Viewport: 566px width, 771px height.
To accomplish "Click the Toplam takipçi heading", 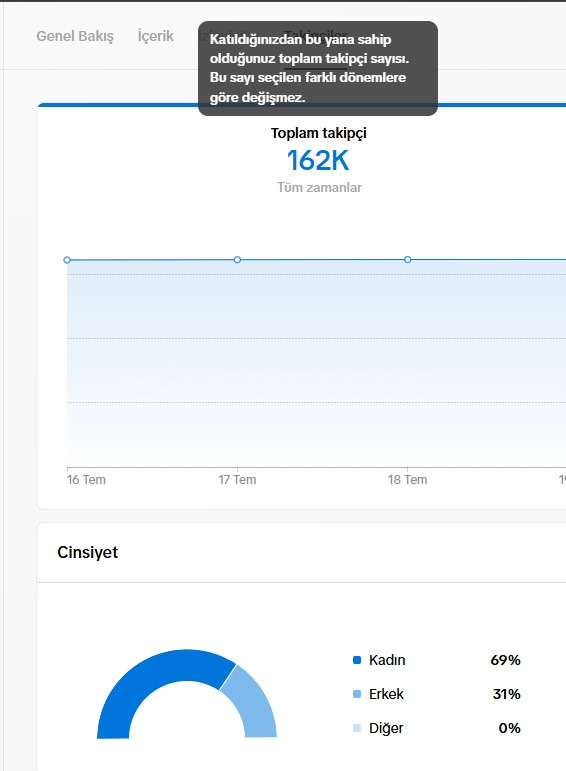I will 319,133.
